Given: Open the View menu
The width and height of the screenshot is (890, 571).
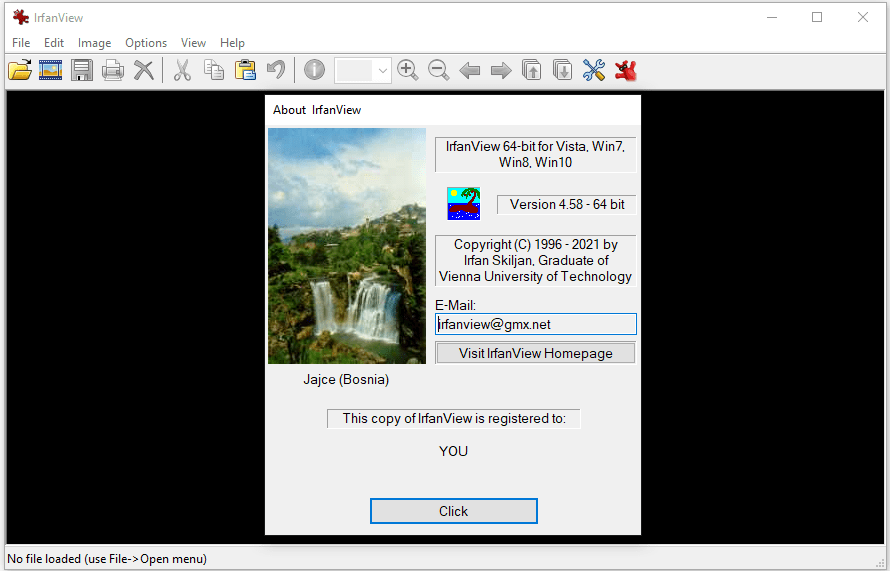Looking at the screenshot, I should 193,43.
